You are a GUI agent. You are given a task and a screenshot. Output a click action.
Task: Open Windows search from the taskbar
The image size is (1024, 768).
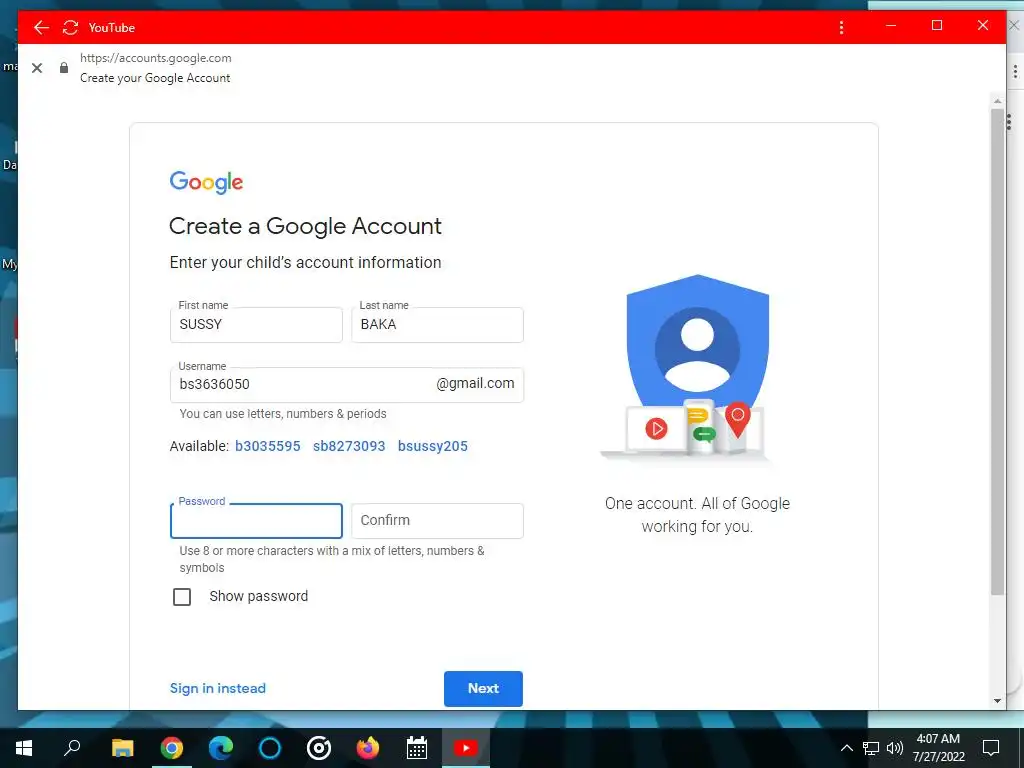click(72, 748)
